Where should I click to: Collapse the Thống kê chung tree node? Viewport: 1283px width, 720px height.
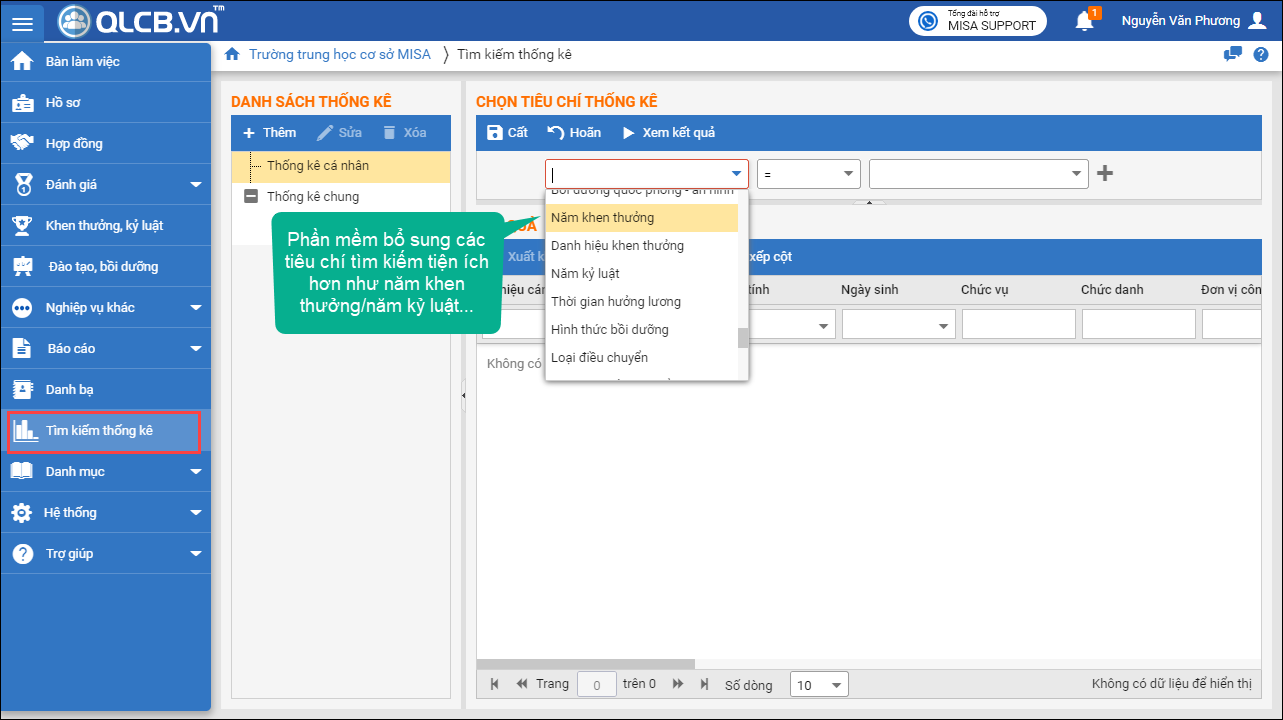coord(251,197)
